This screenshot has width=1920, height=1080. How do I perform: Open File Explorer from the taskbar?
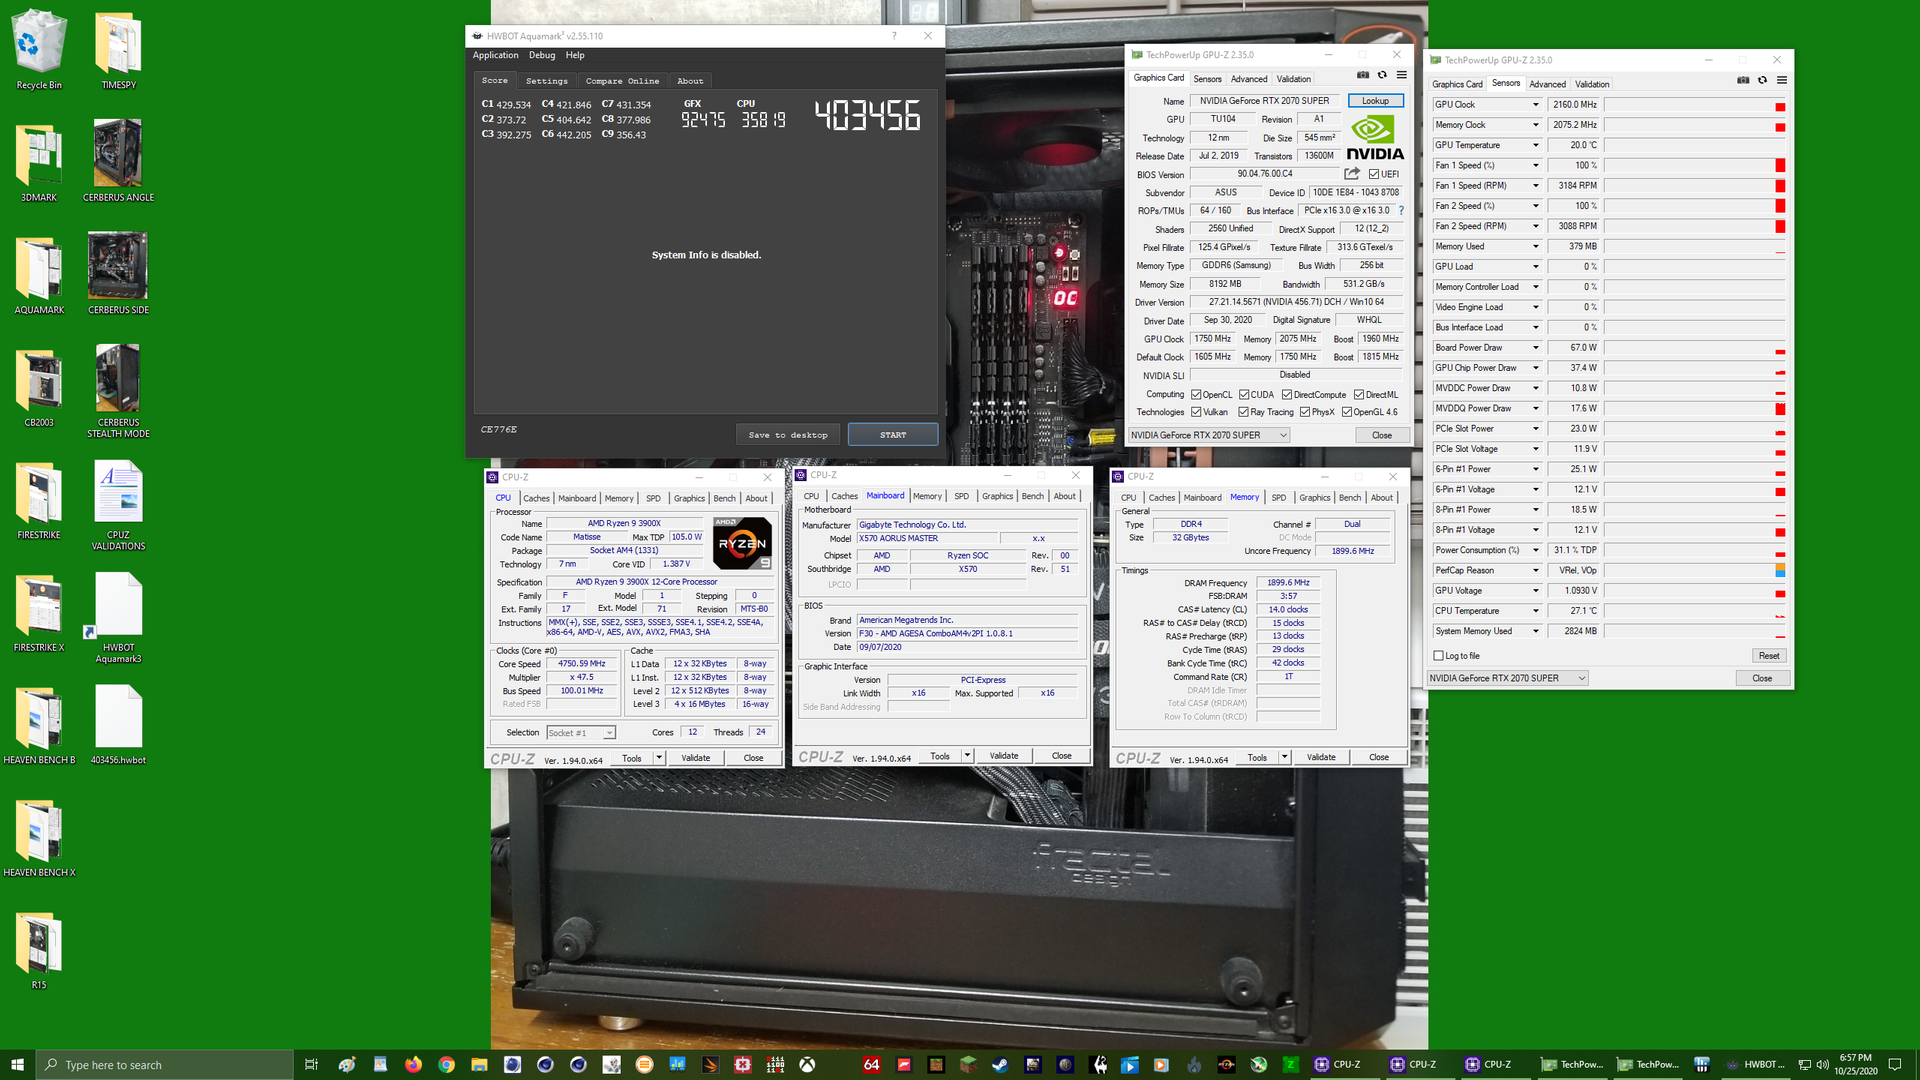pyautogui.click(x=479, y=1065)
